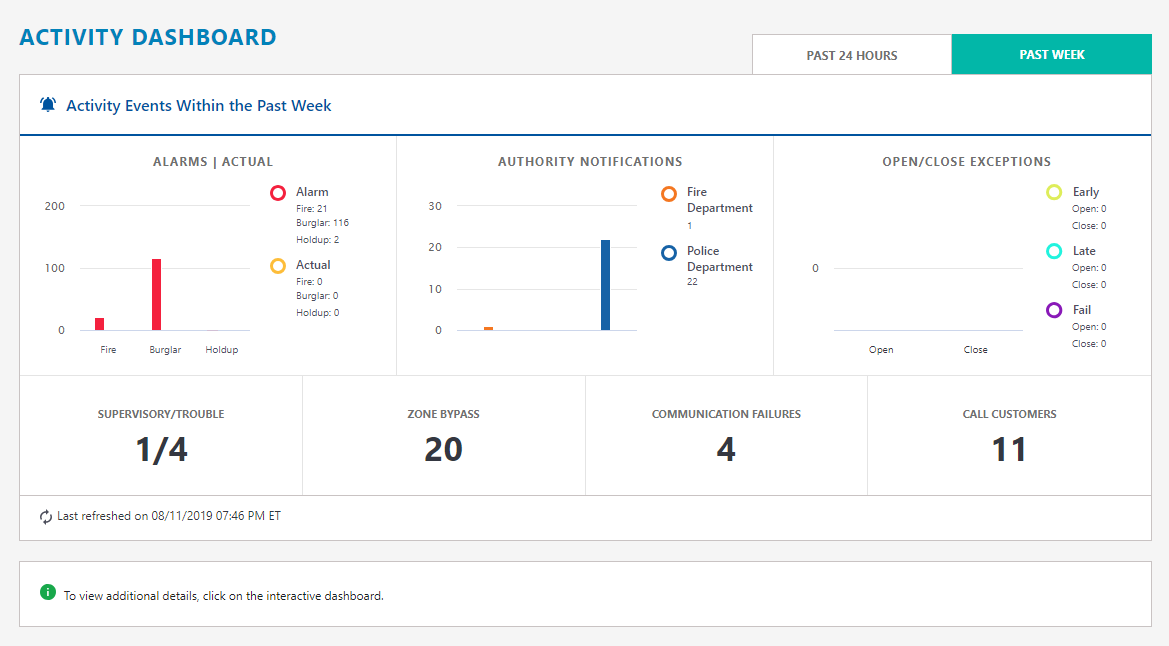Click the refresh icon beside Last refreshed

pos(46,517)
